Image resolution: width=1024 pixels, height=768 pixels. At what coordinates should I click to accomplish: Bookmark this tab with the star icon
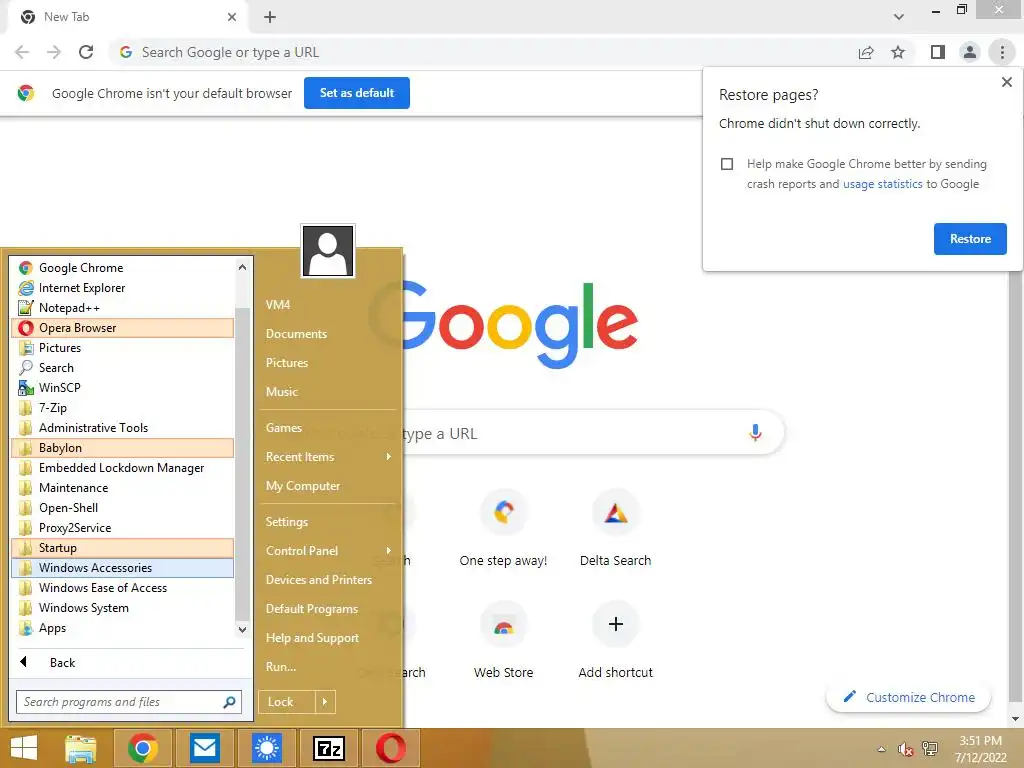point(898,52)
